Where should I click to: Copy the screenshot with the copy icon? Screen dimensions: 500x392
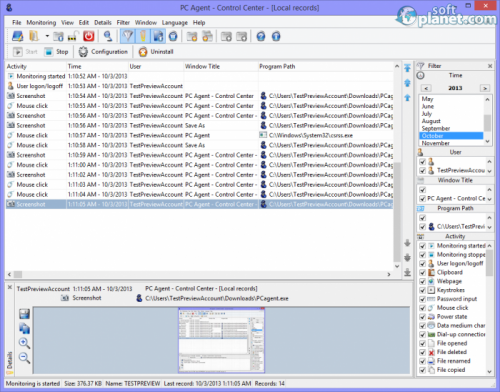[24, 328]
